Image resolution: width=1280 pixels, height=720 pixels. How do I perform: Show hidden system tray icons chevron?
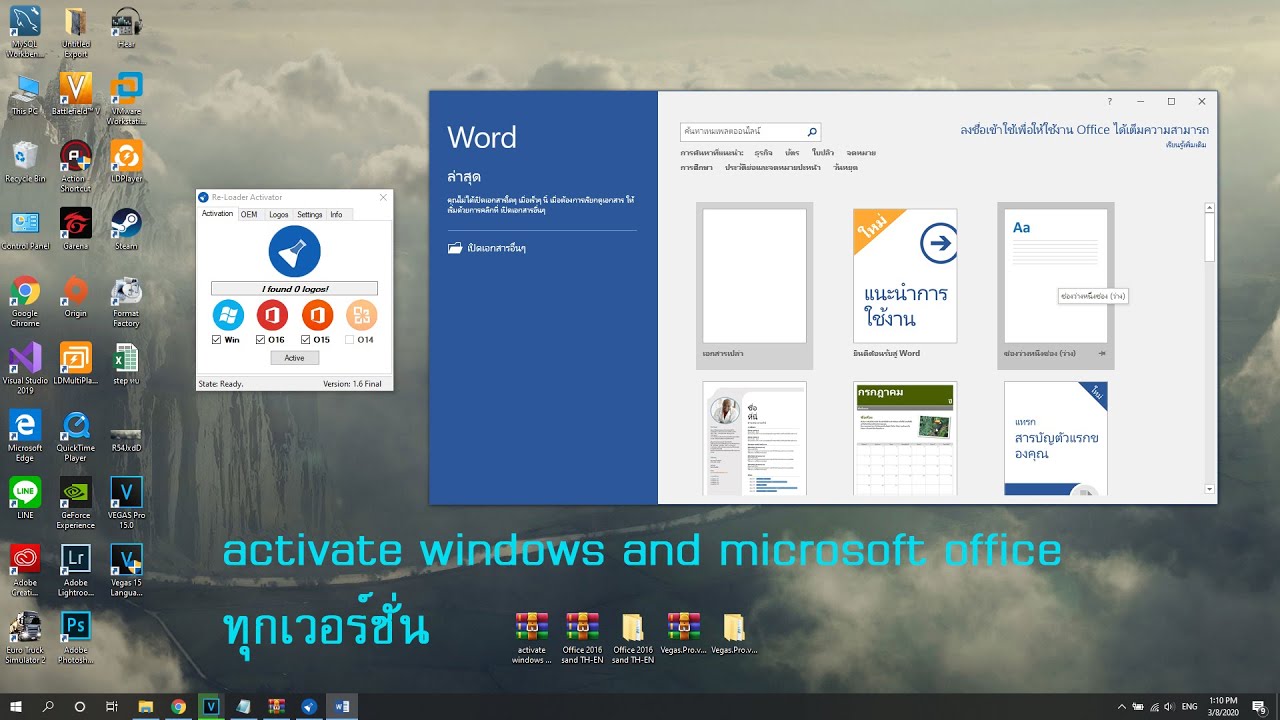(1122, 706)
